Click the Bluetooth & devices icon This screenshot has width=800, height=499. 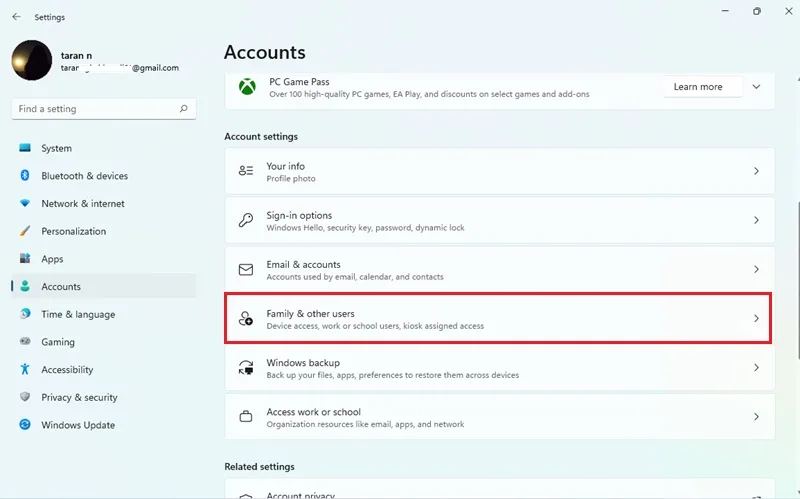(24, 176)
